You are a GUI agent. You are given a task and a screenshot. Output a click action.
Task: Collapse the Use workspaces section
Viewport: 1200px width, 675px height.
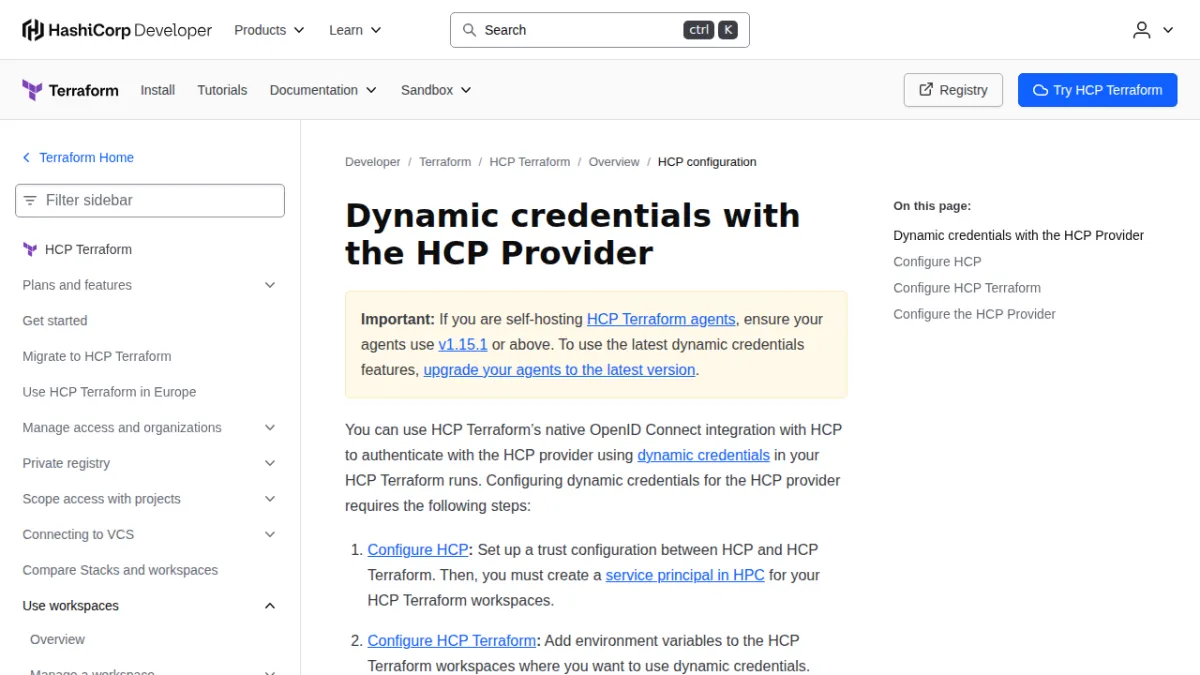[270, 606]
